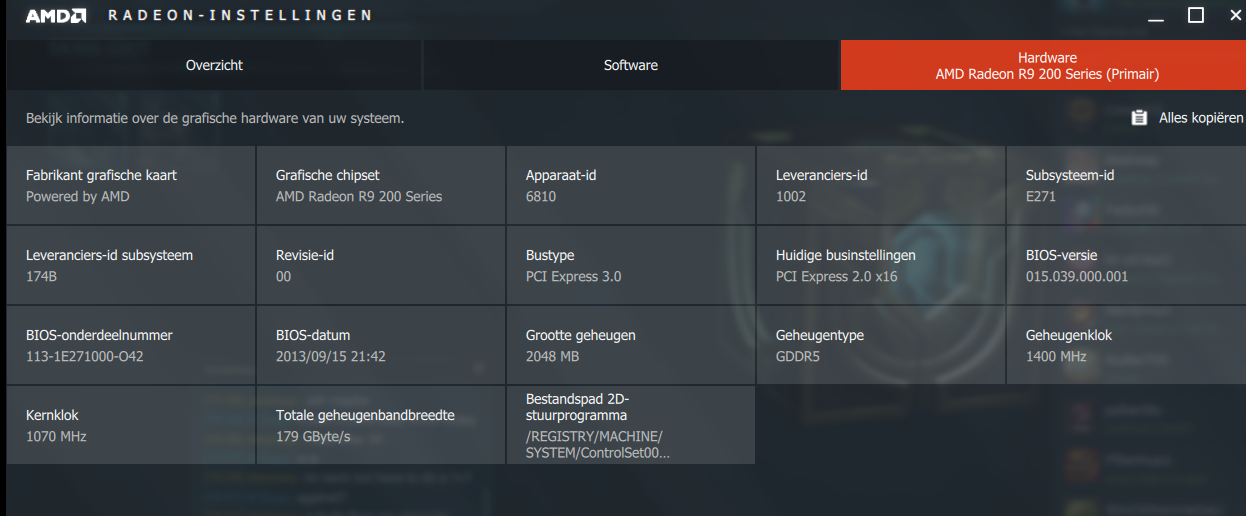1246x516 pixels.
Task: Maximize the Radeon-instellingen window
Action: coord(1196,15)
